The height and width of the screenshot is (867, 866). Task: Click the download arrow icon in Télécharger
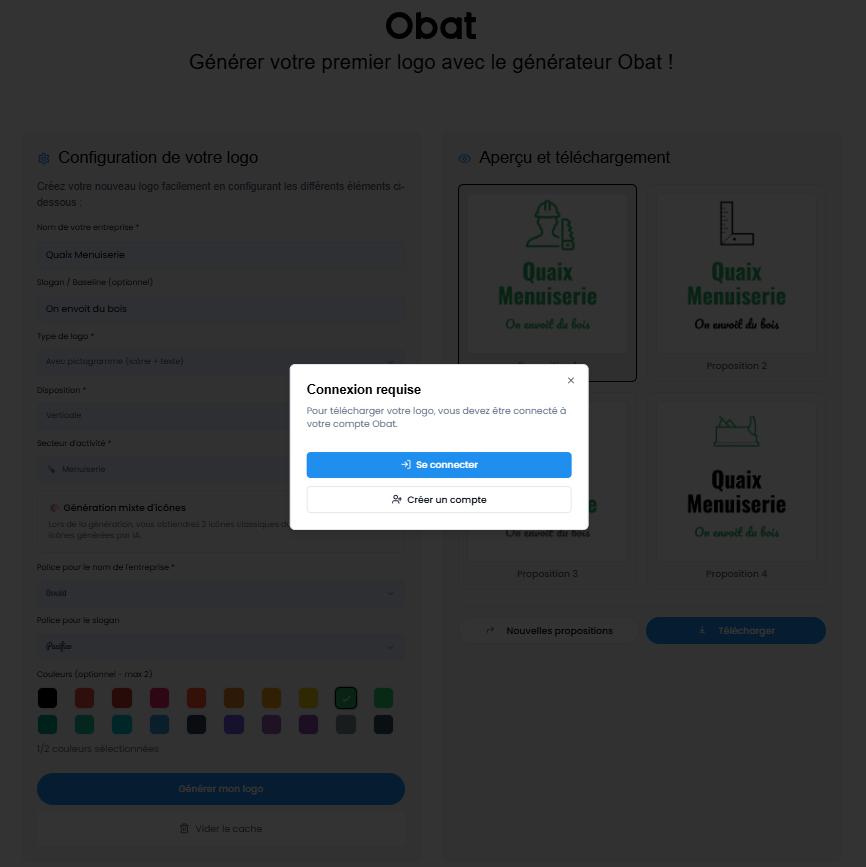pos(702,631)
